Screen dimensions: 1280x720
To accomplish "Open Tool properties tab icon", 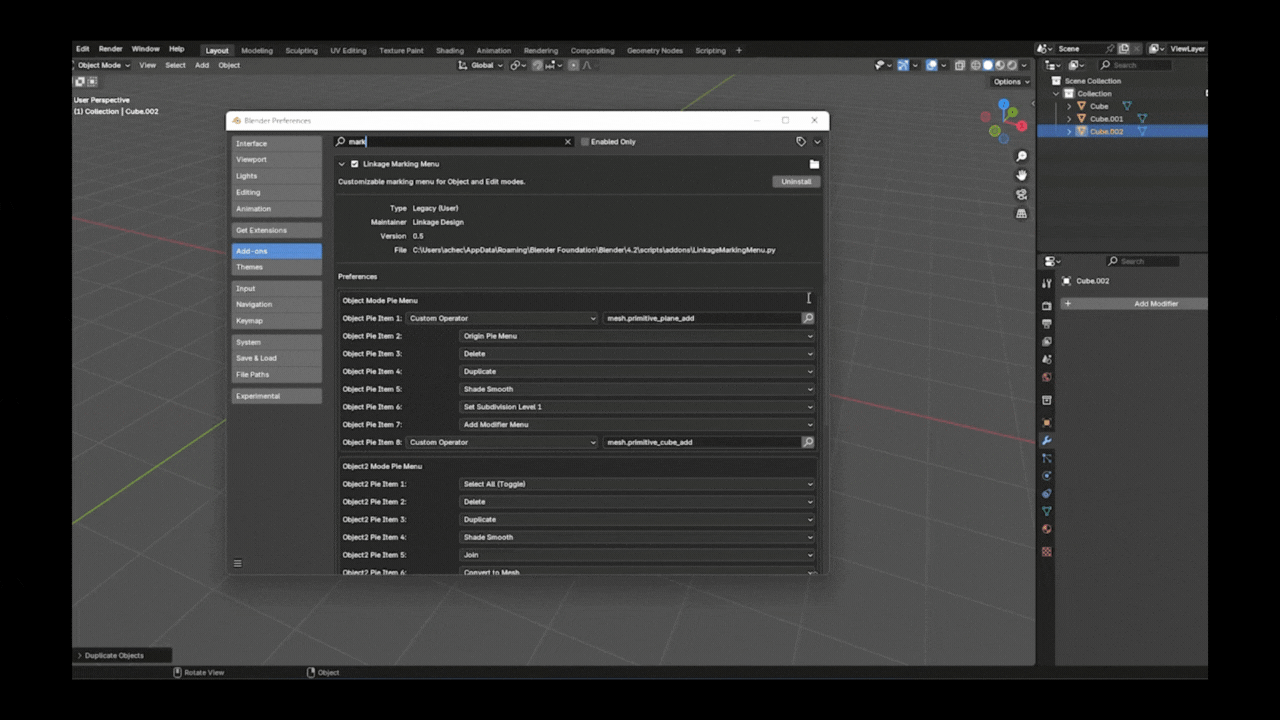I will pyautogui.click(x=1047, y=284).
